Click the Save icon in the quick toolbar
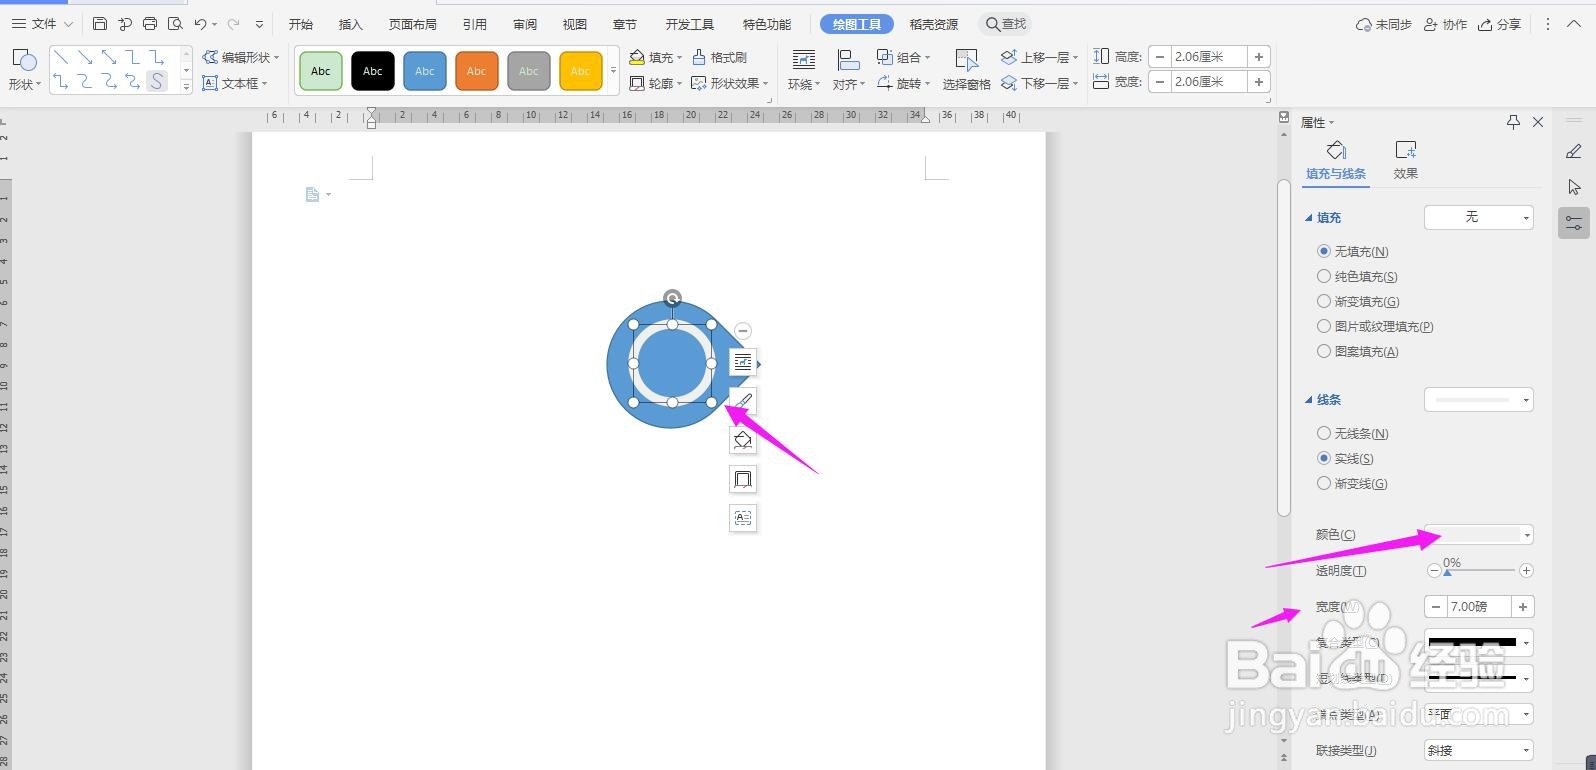 pyautogui.click(x=100, y=24)
